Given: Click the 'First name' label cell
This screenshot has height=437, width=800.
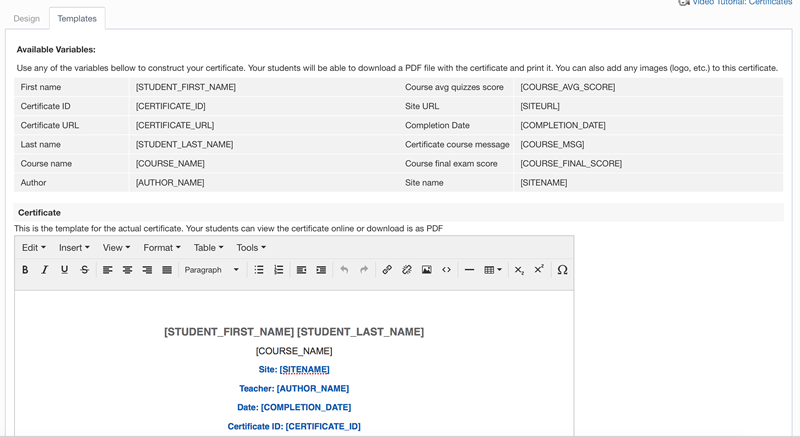Looking at the screenshot, I should pyautogui.click(x=41, y=87).
